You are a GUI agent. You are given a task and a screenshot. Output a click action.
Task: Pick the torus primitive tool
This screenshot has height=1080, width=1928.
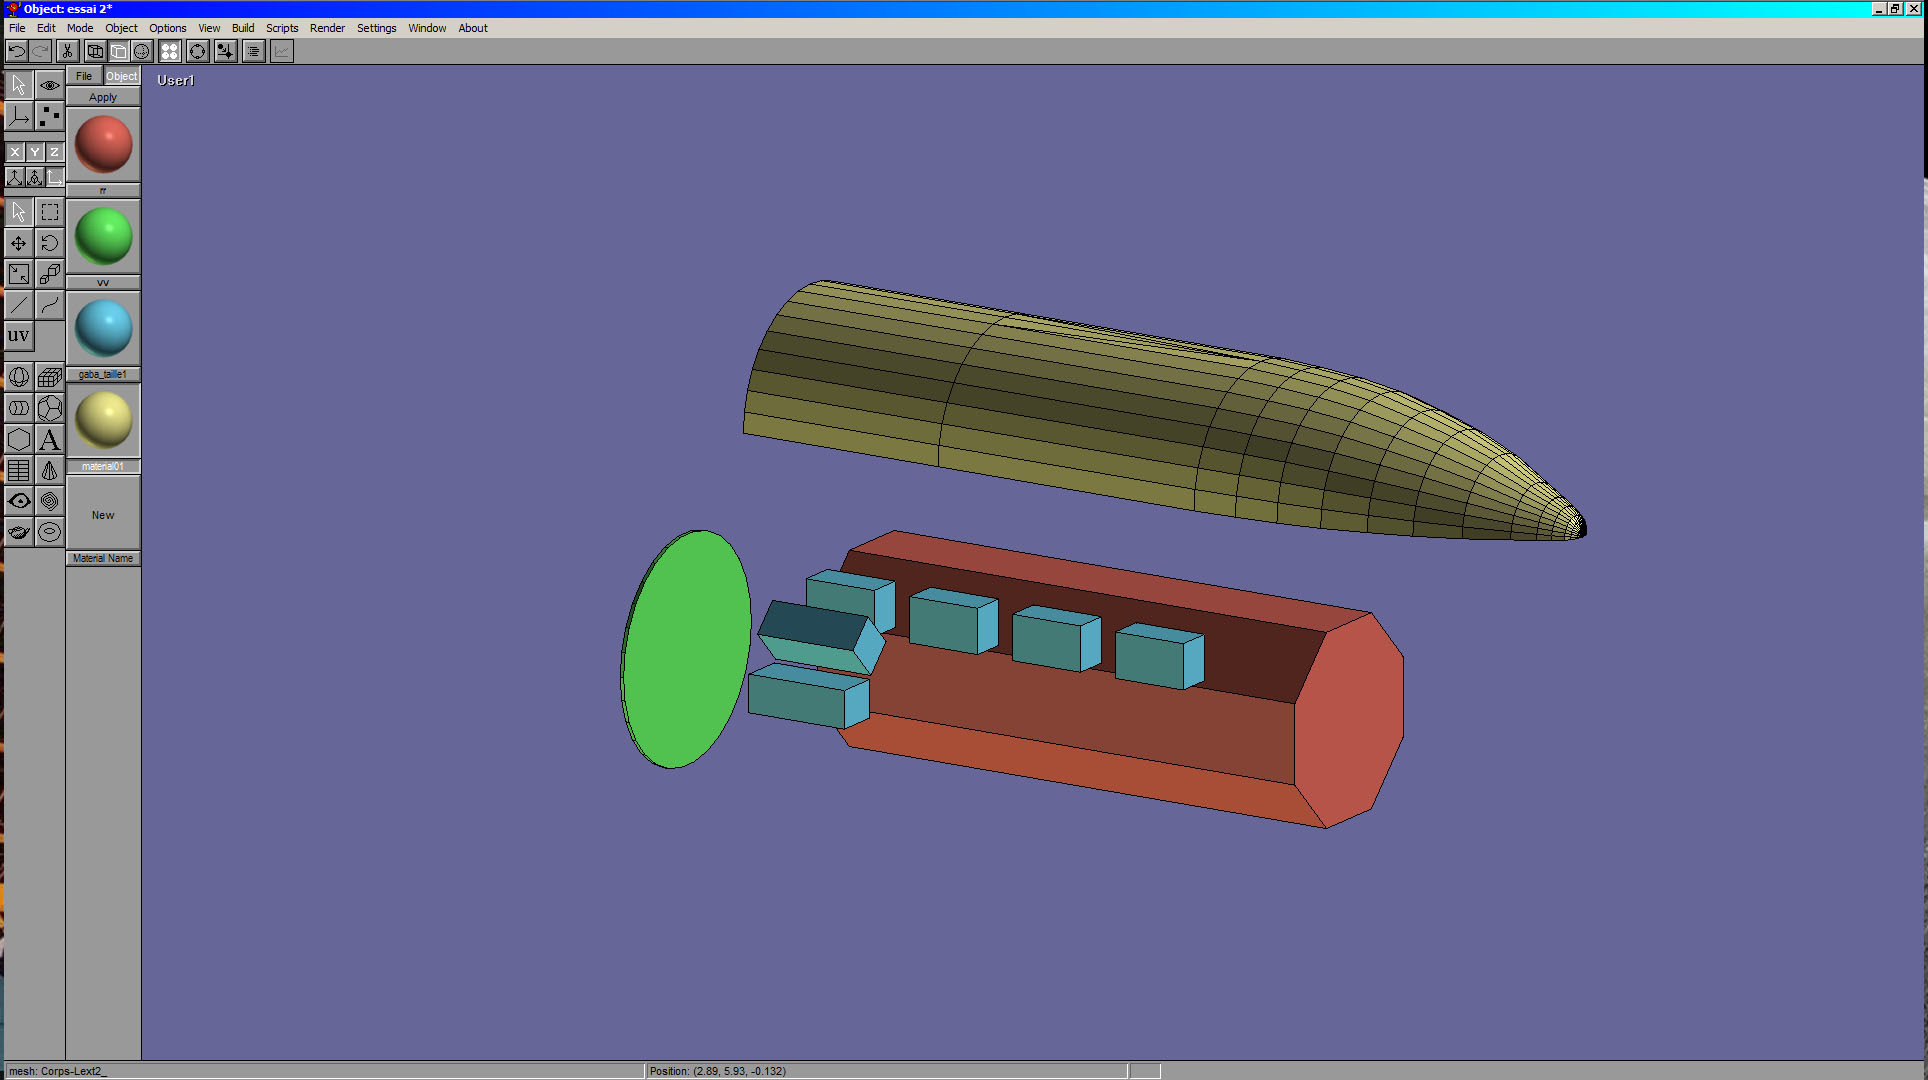(49, 532)
